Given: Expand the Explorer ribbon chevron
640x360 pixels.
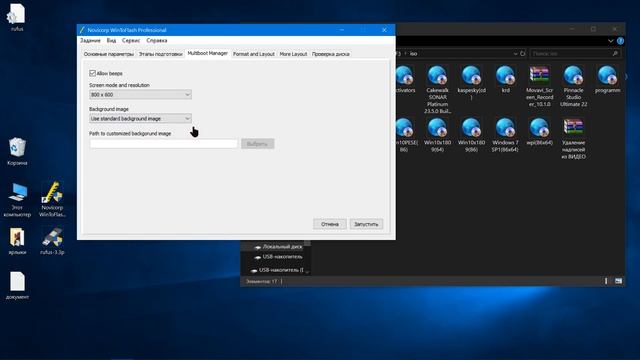Looking at the screenshot, I should (611, 41).
